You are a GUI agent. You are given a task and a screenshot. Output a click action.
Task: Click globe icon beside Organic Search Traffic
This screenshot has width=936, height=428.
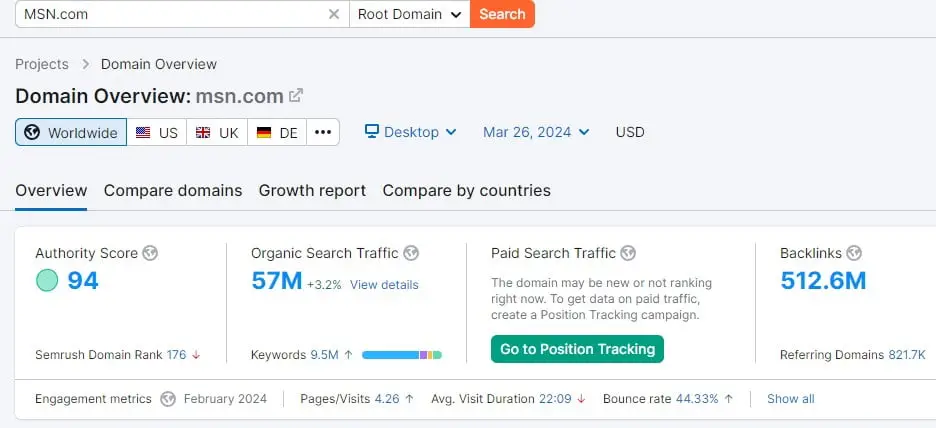411,253
